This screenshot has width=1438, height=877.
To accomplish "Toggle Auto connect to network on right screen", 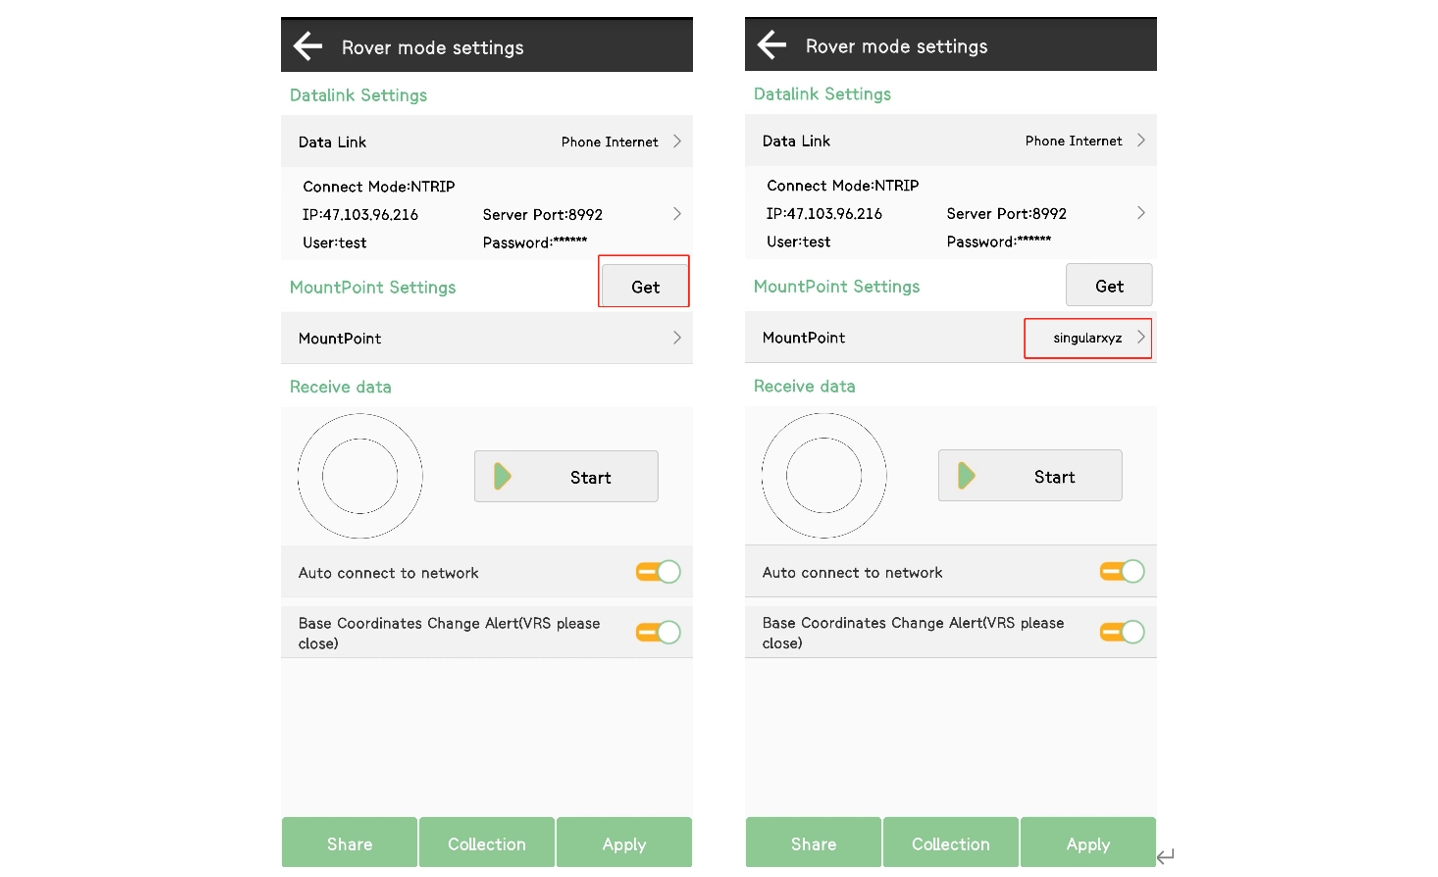I will coord(1122,571).
